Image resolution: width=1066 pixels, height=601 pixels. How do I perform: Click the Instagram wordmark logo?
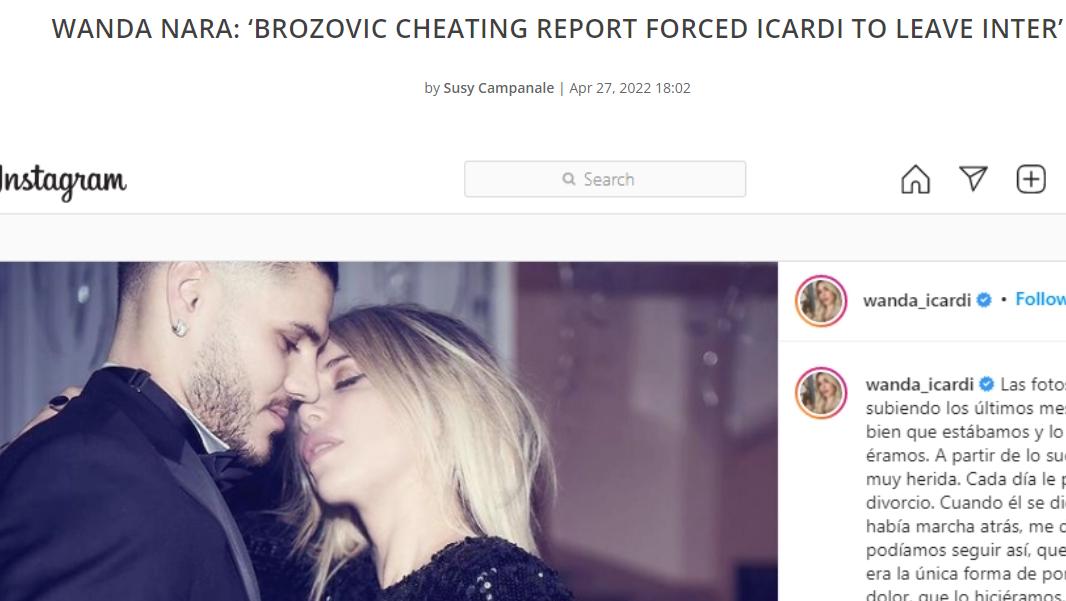coord(63,182)
